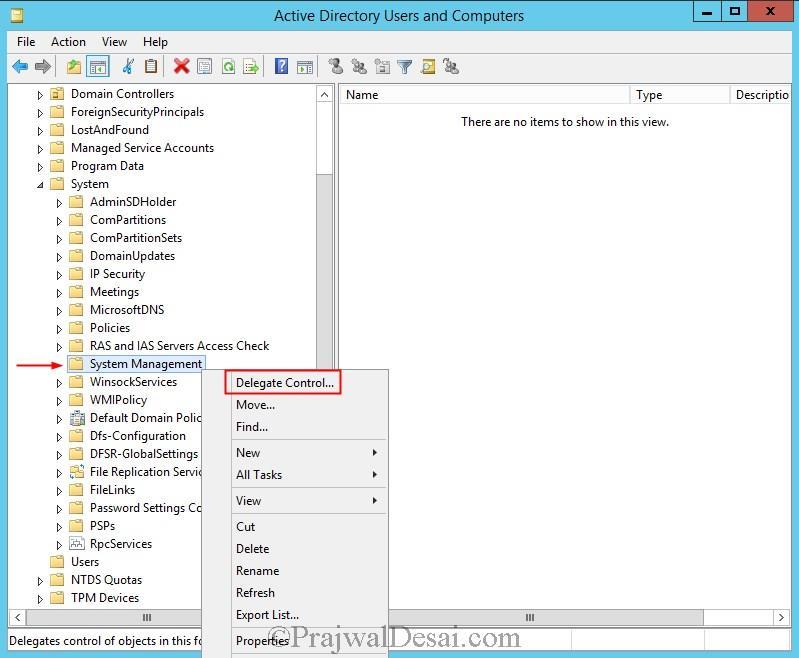This screenshot has height=658, width=799.
Task: Click the red X Delete toolbar icon
Action: [x=181, y=66]
